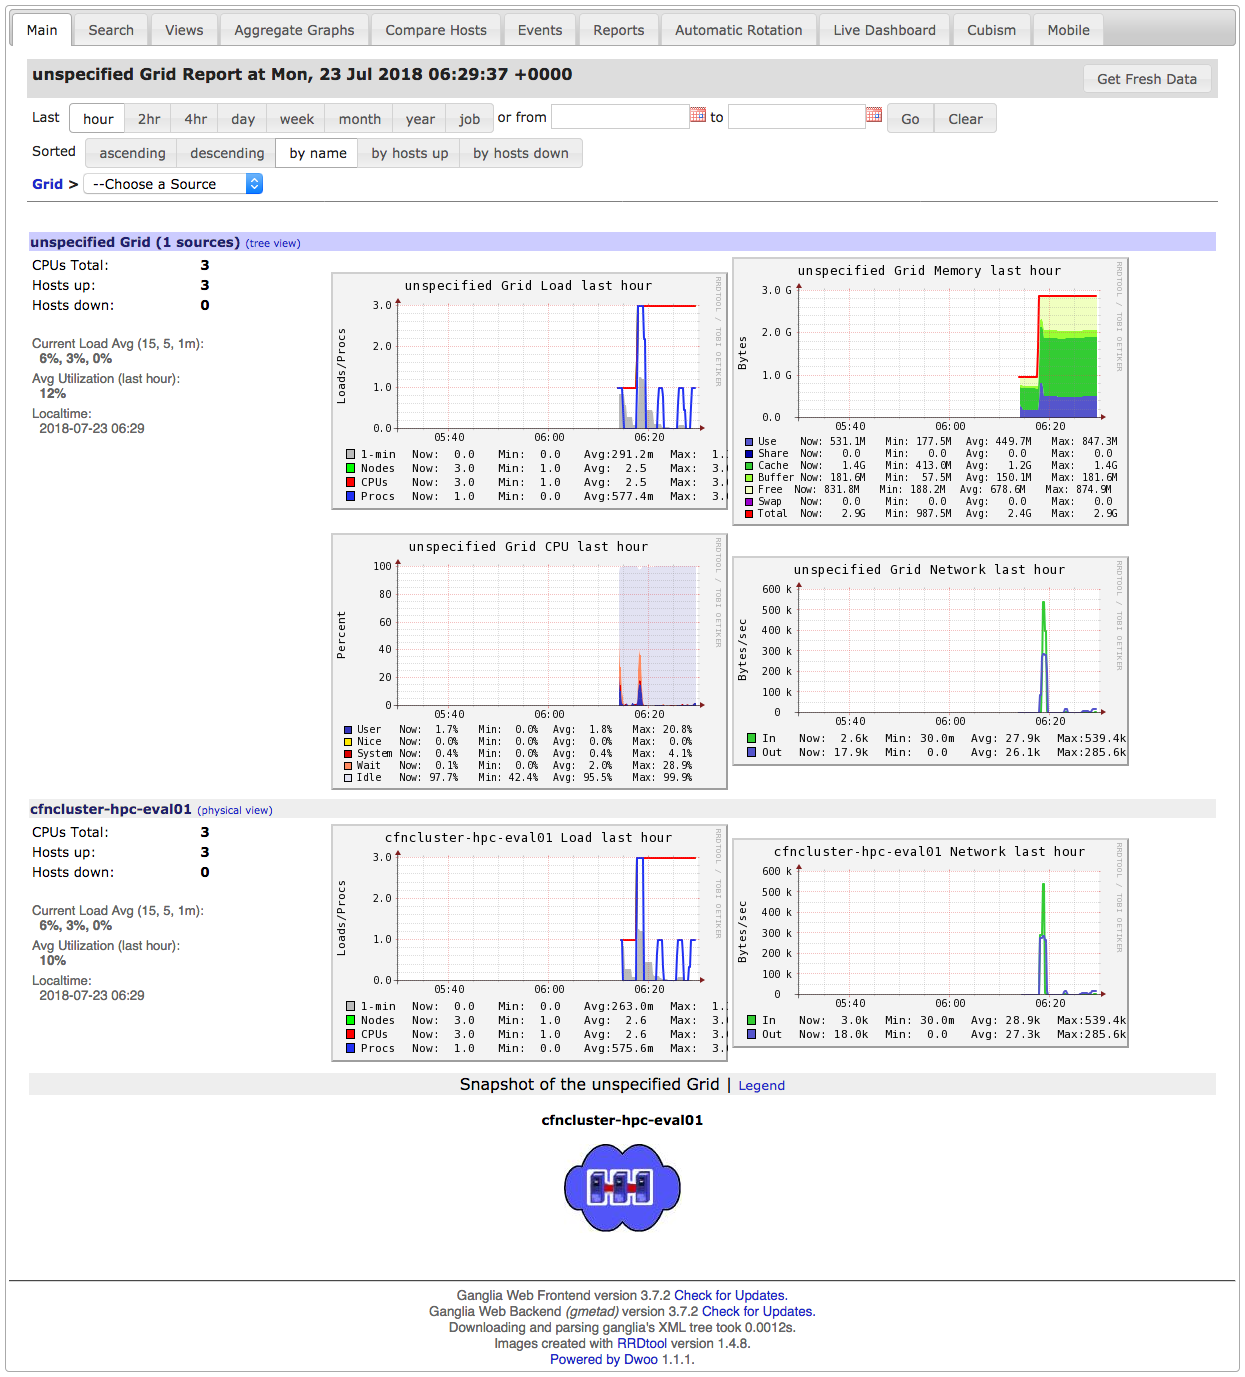Click the Get Fresh Data button
The height and width of the screenshot is (1377, 1245).
click(x=1147, y=78)
